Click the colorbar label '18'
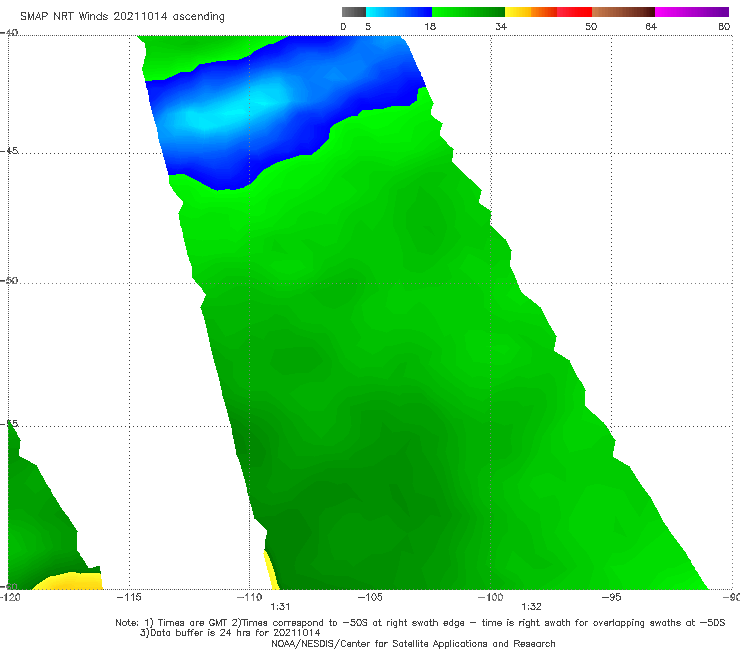 tap(430, 26)
